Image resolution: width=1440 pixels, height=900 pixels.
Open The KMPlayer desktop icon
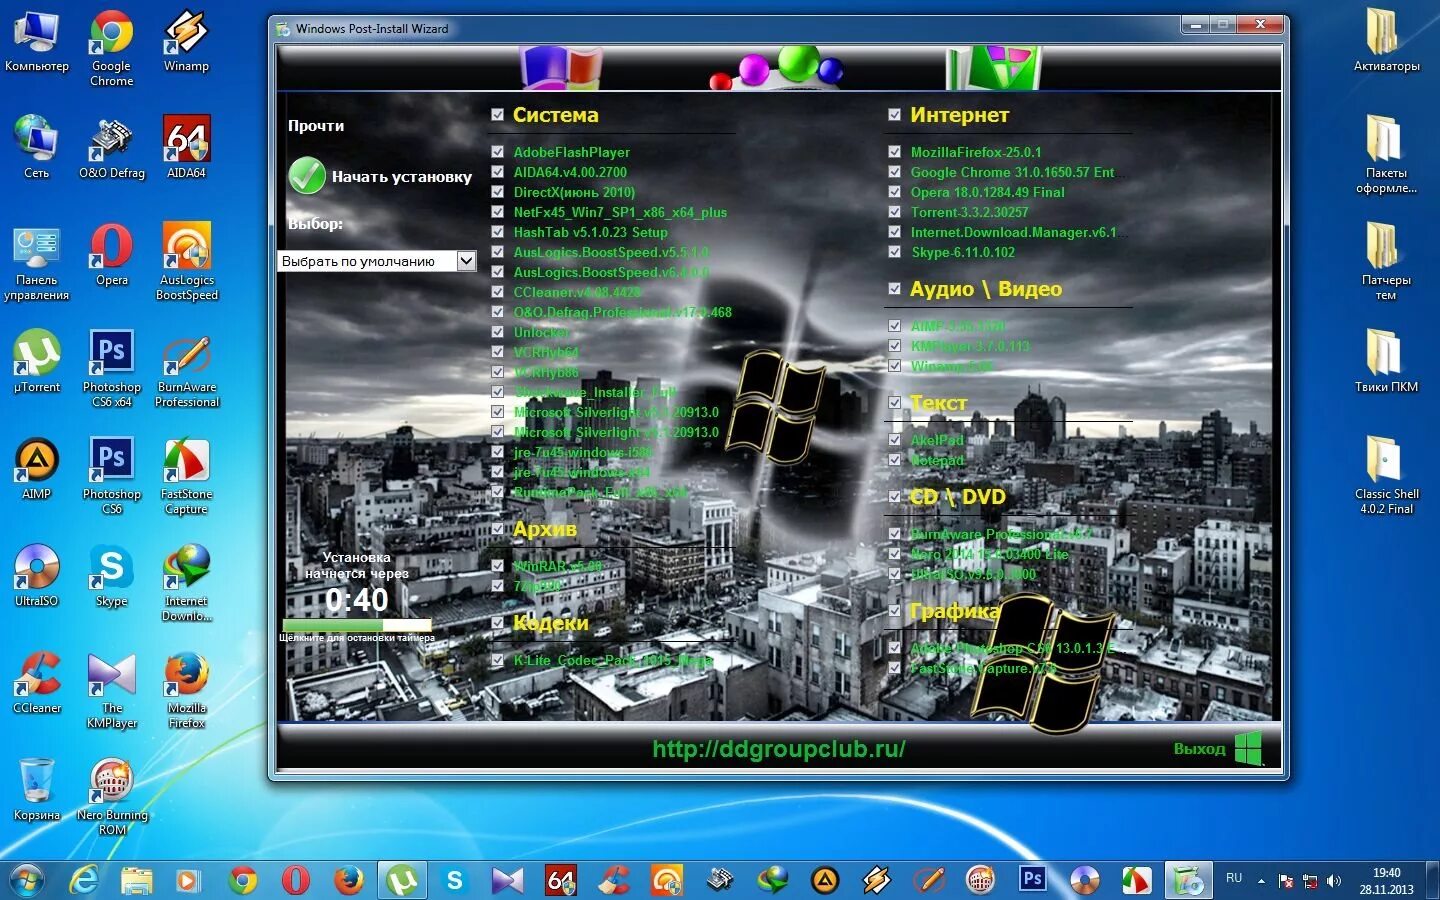[x=112, y=690]
